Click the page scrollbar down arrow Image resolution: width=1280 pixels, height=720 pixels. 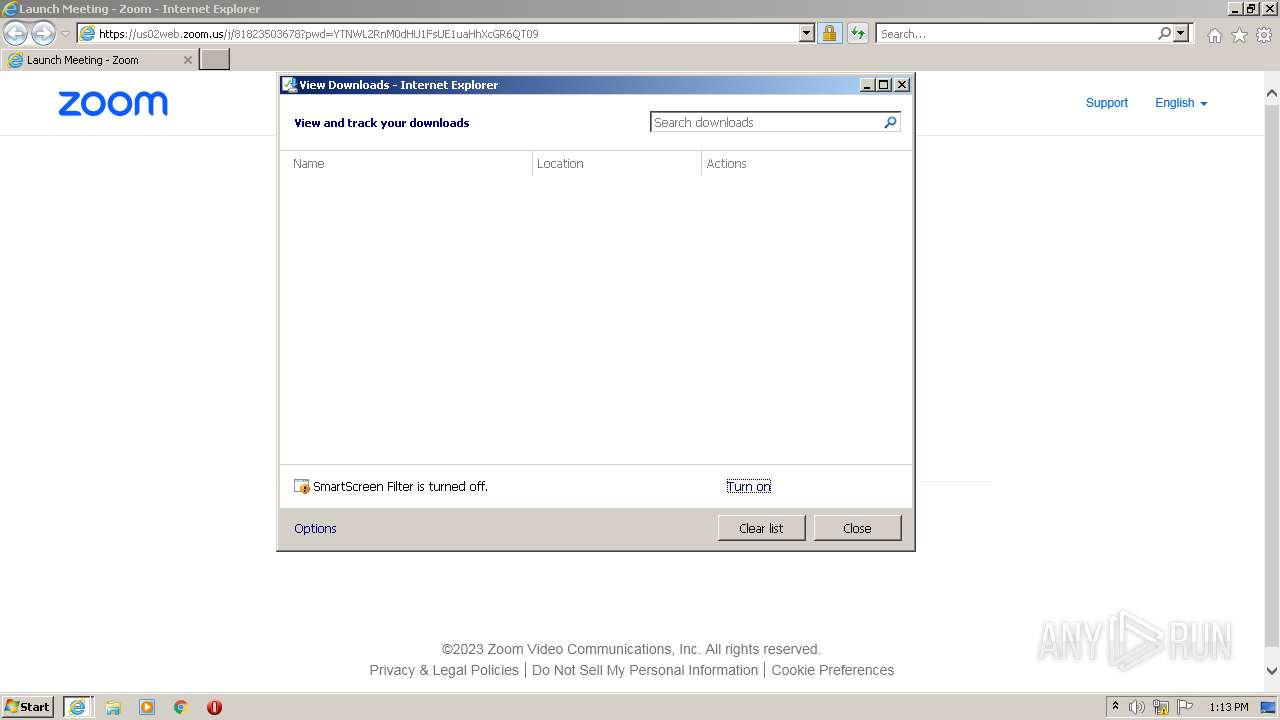coord(1271,672)
